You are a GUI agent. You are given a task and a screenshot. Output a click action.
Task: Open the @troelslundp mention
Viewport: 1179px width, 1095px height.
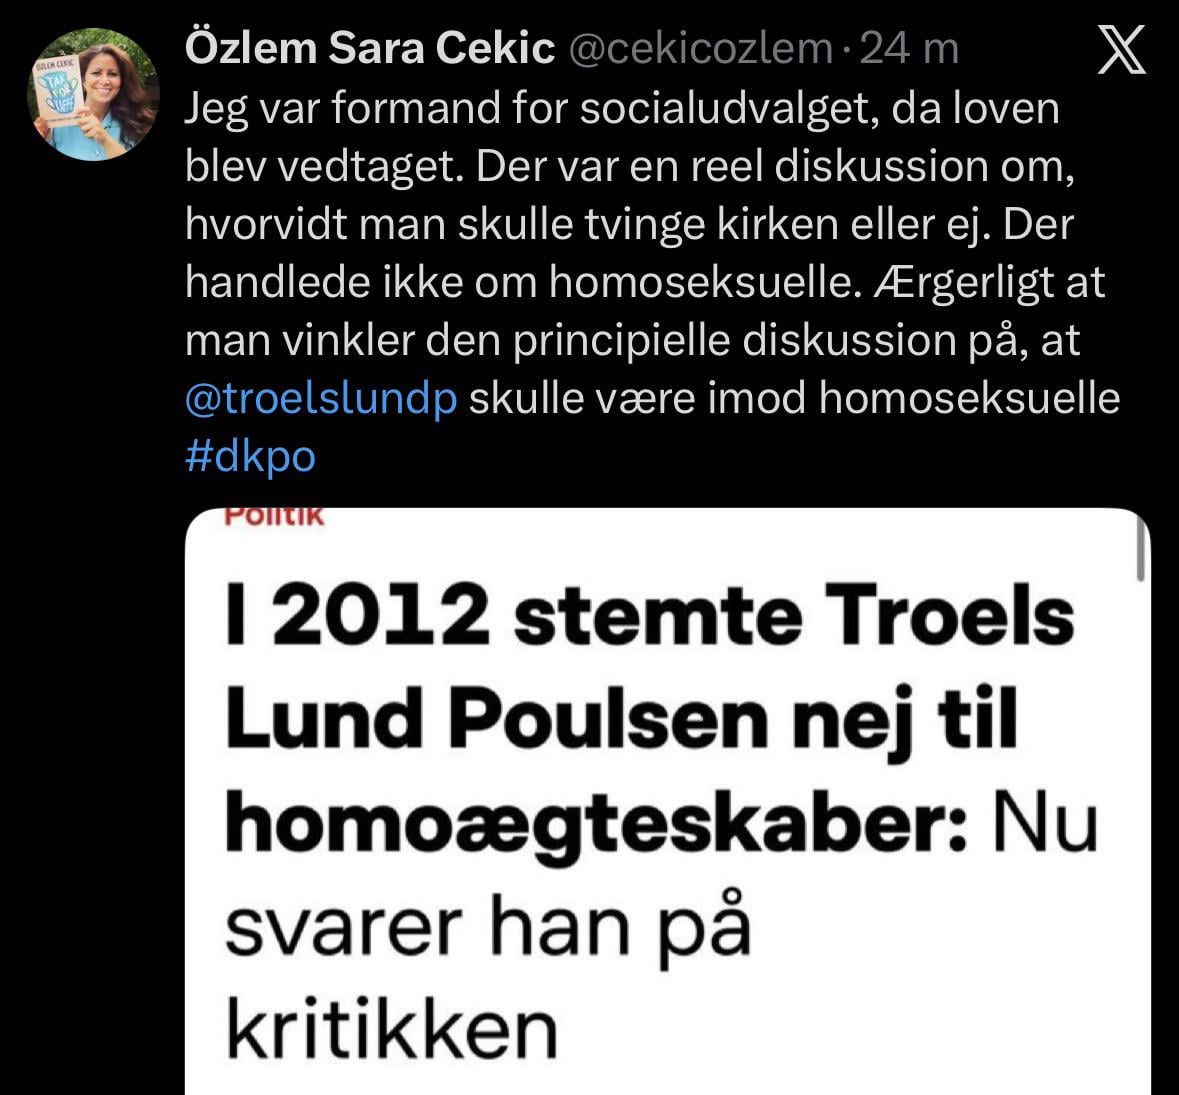pos(321,399)
